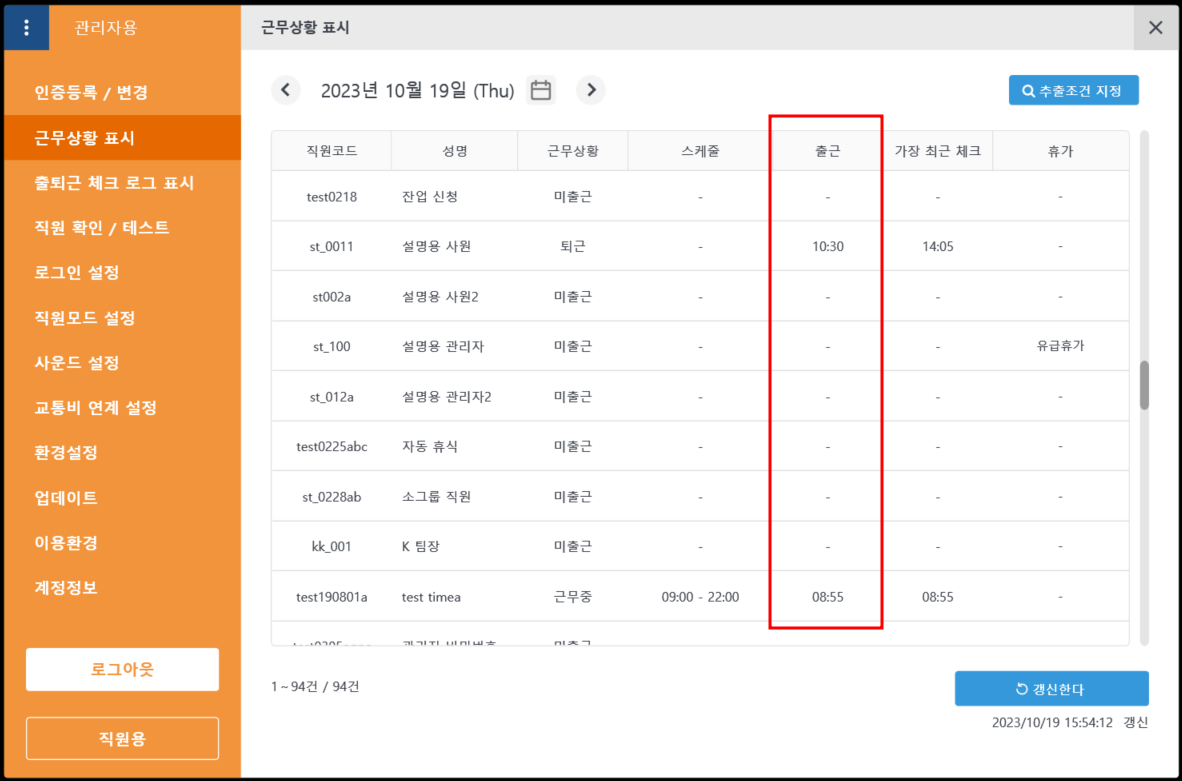This screenshot has height=781, width=1182.
Task: Sort by 직원코드 column header
Action: coord(331,151)
